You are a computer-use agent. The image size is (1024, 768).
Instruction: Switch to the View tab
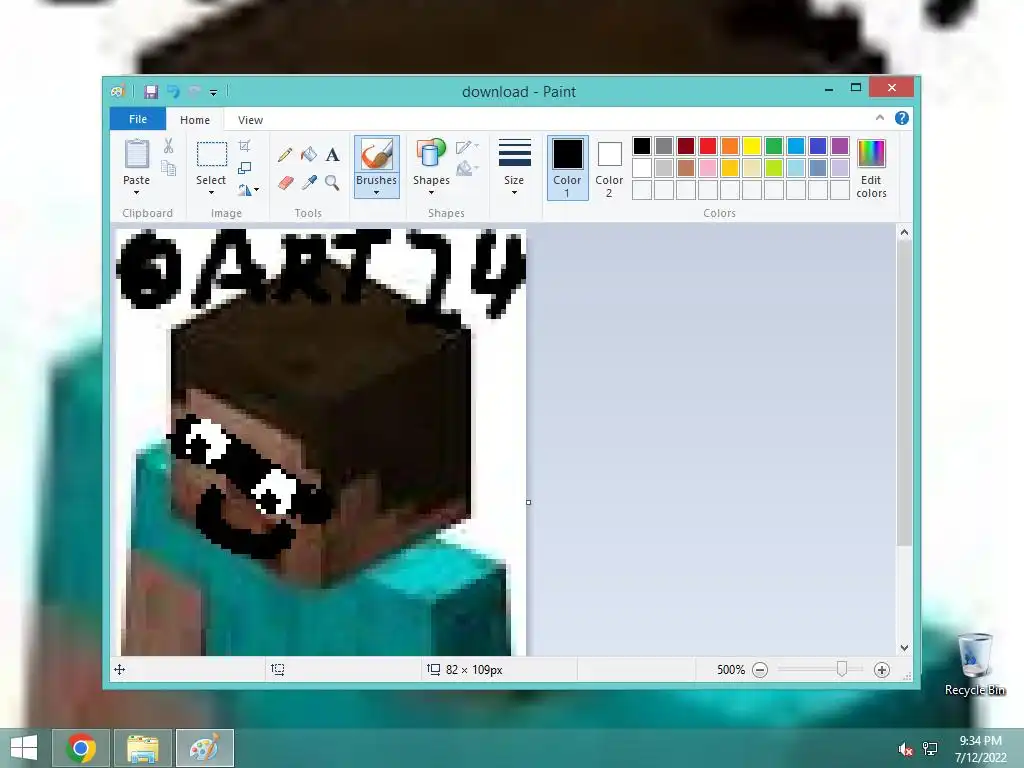click(x=250, y=120)
